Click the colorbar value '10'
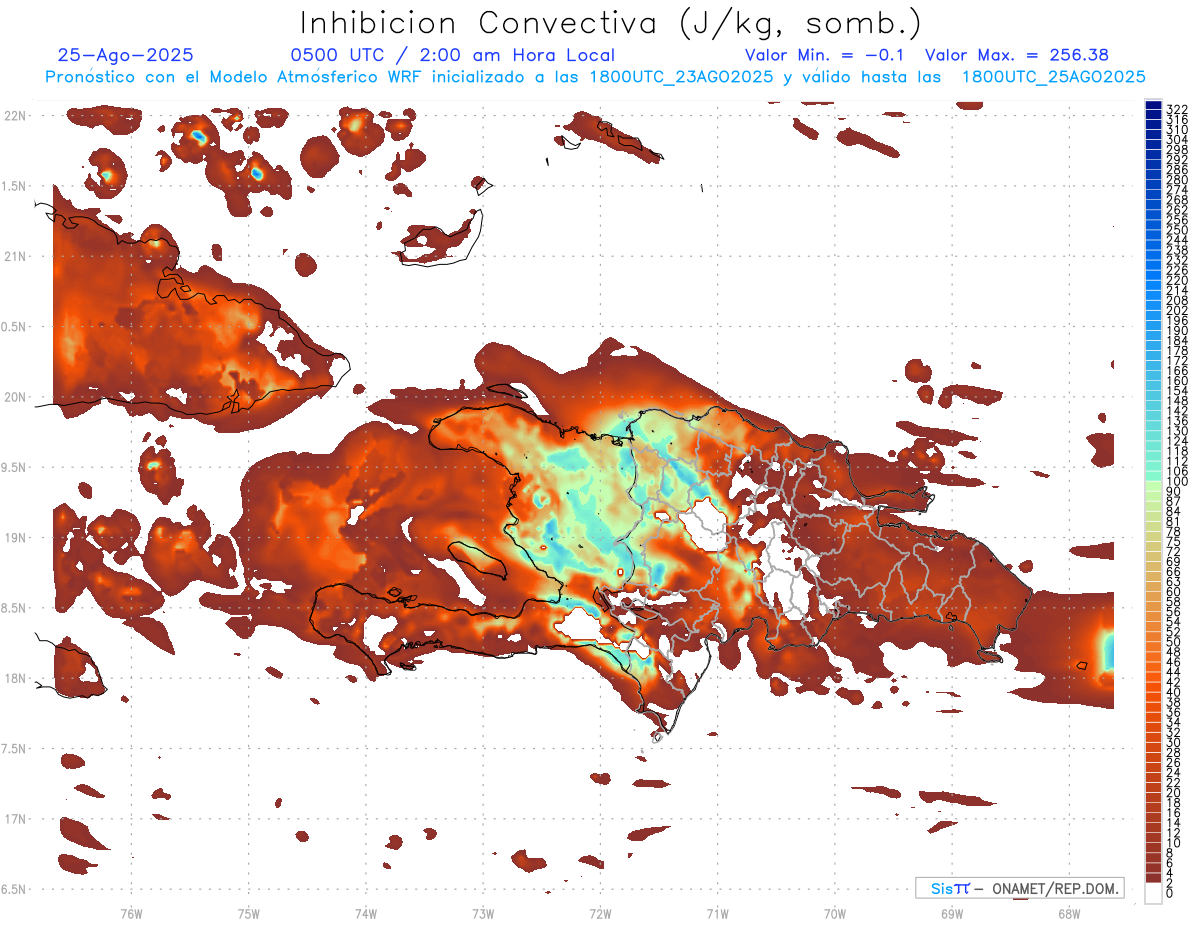 pos(1174,842)
